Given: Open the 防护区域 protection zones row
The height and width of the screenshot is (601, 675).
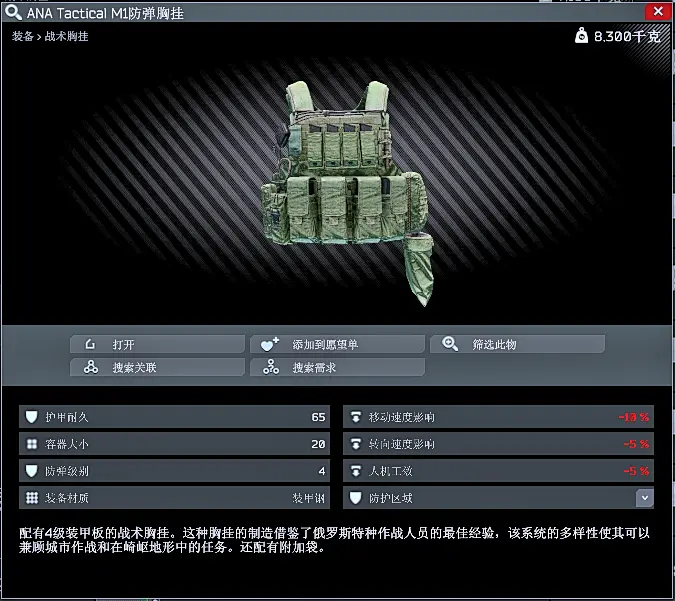Looking at the screenshot, I should [498, 498].
